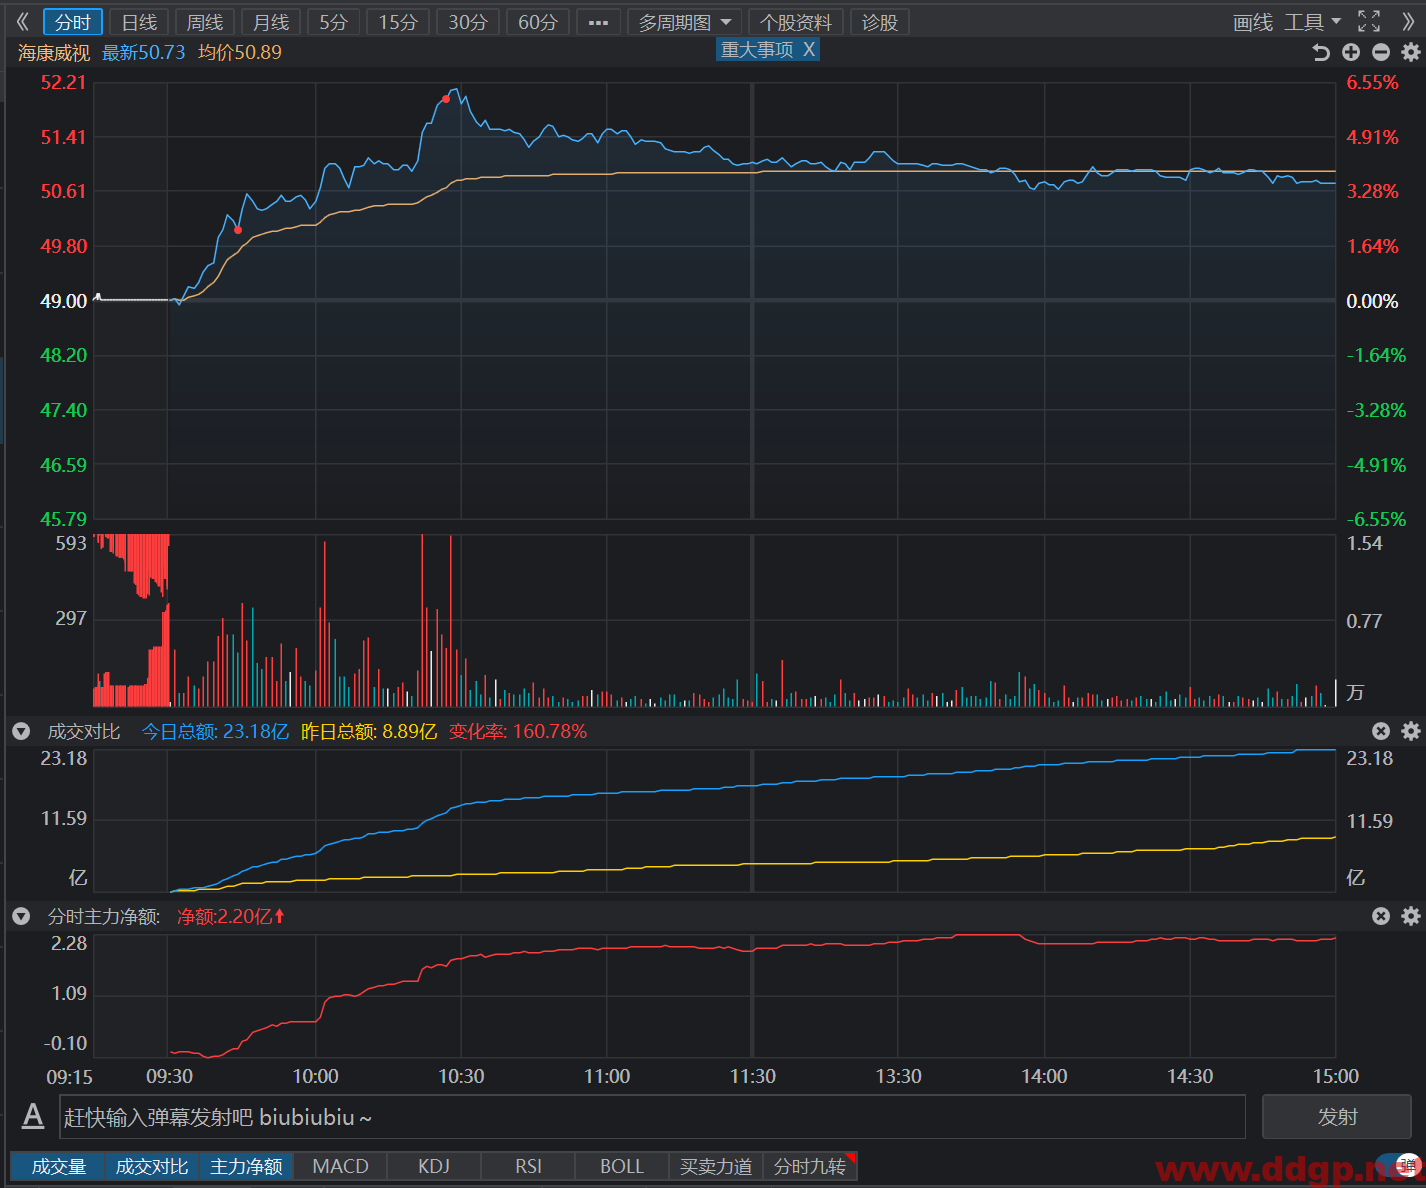Click the bullet comment input field
Screen dimensions: 1426x1188
652,1117
